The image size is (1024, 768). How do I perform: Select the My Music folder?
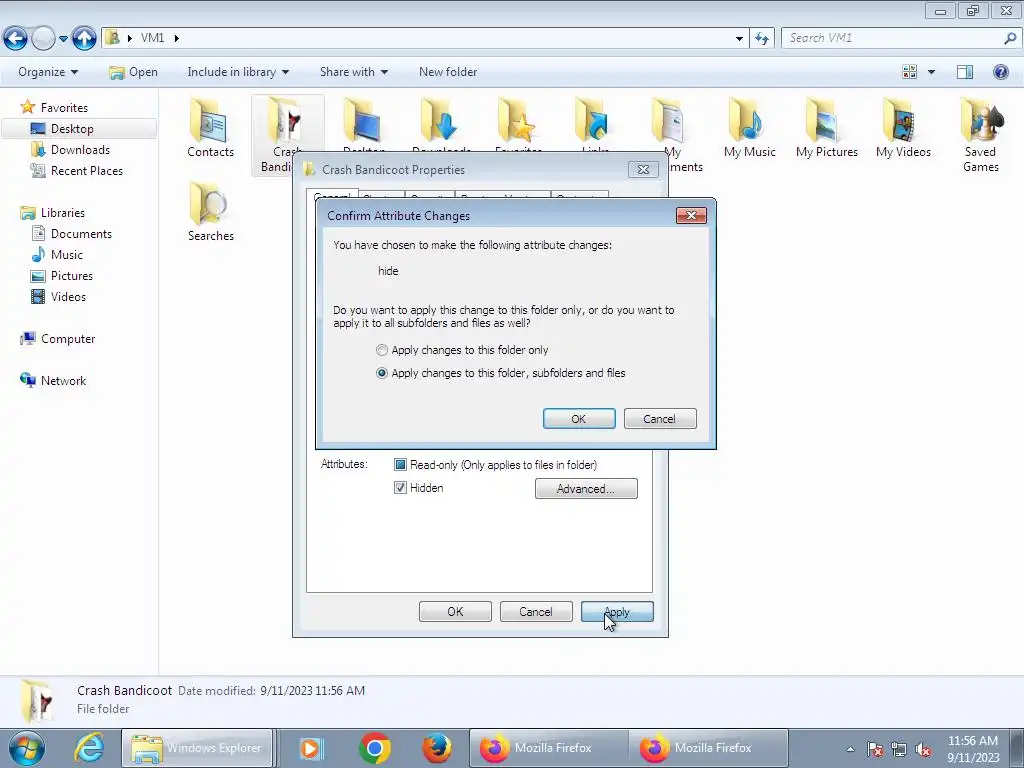click(749, 128)
